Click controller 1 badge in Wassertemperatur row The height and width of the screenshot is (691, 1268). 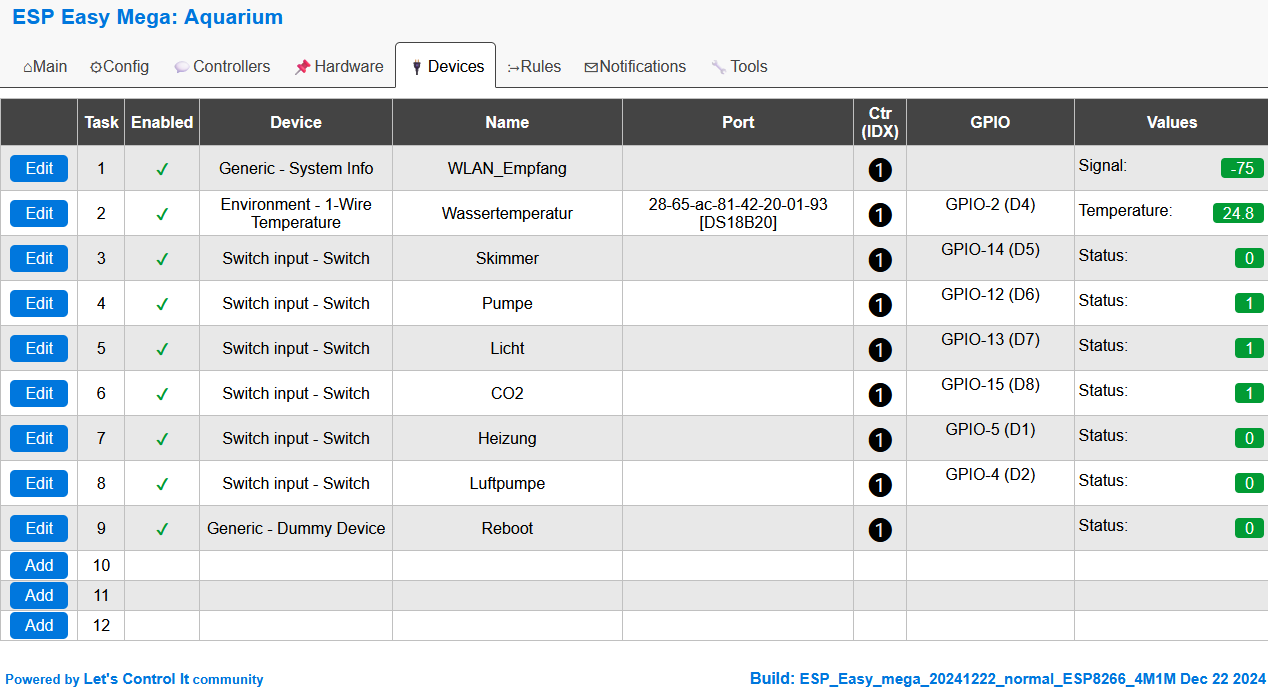pos(879,215)
